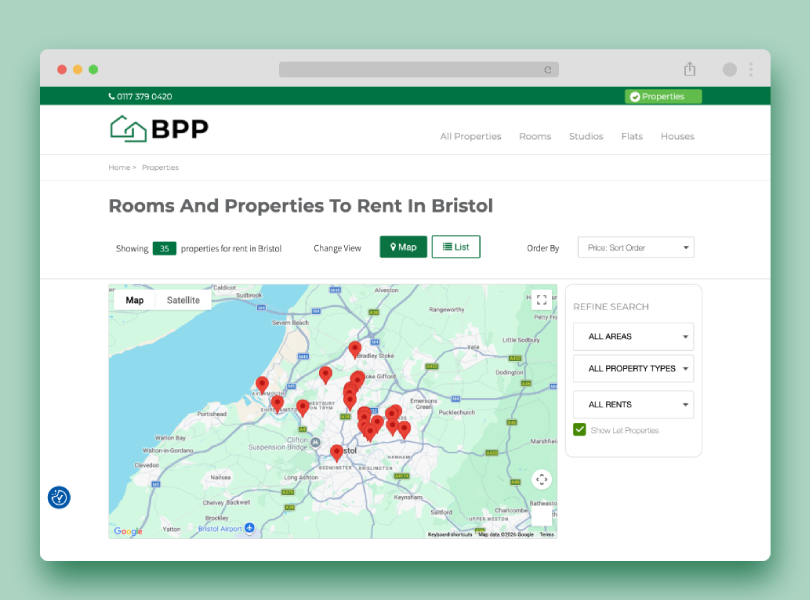Click the BPP house logo
The width and height of the screenshot is (810, 600).
[159, 128]
